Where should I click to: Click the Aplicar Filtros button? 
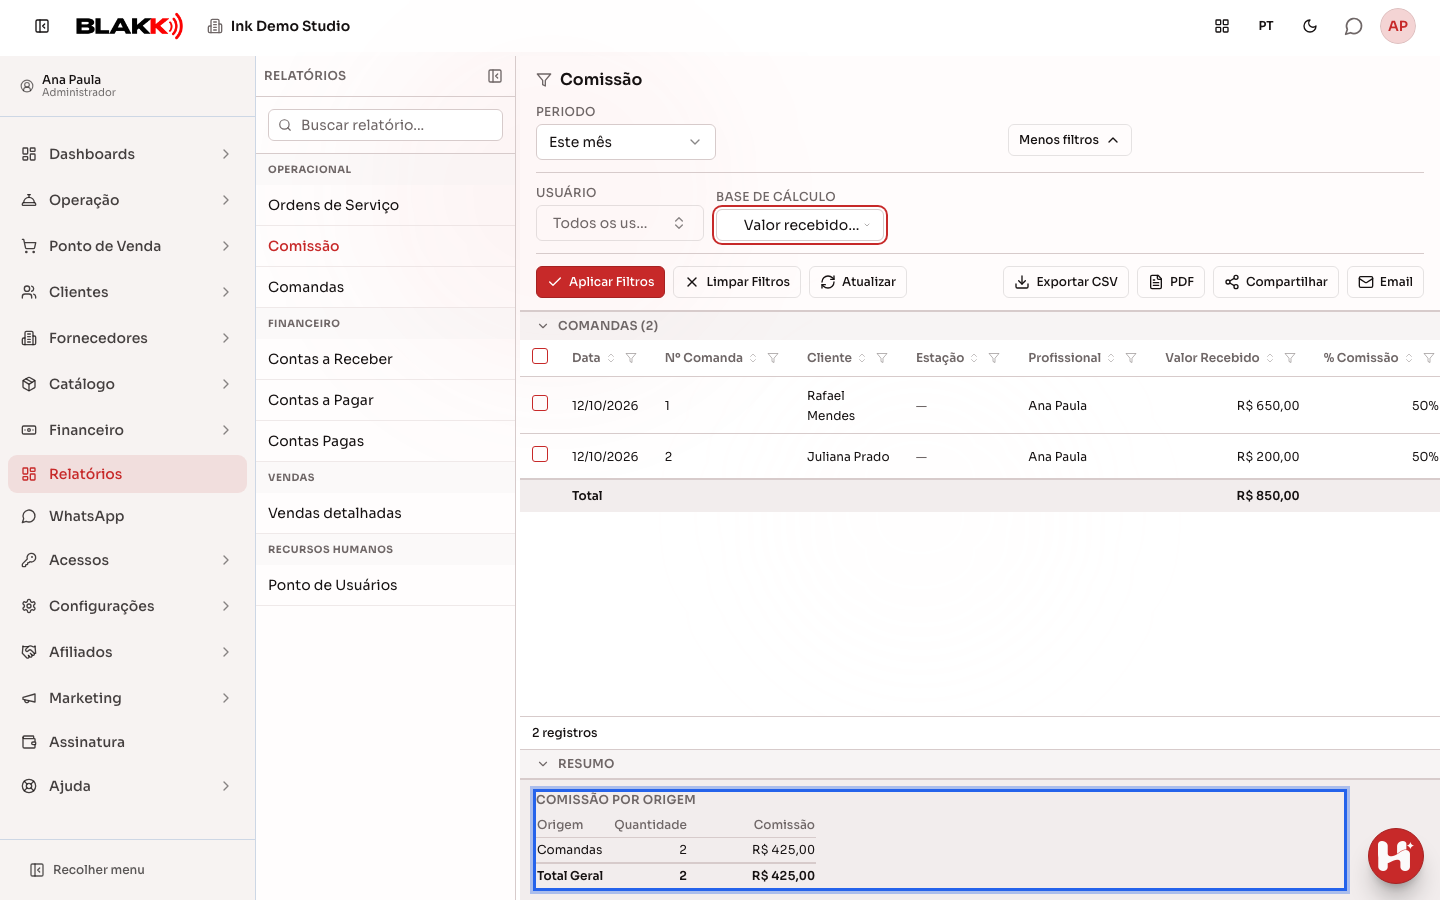pyautogui.click(x=601, y=282)
